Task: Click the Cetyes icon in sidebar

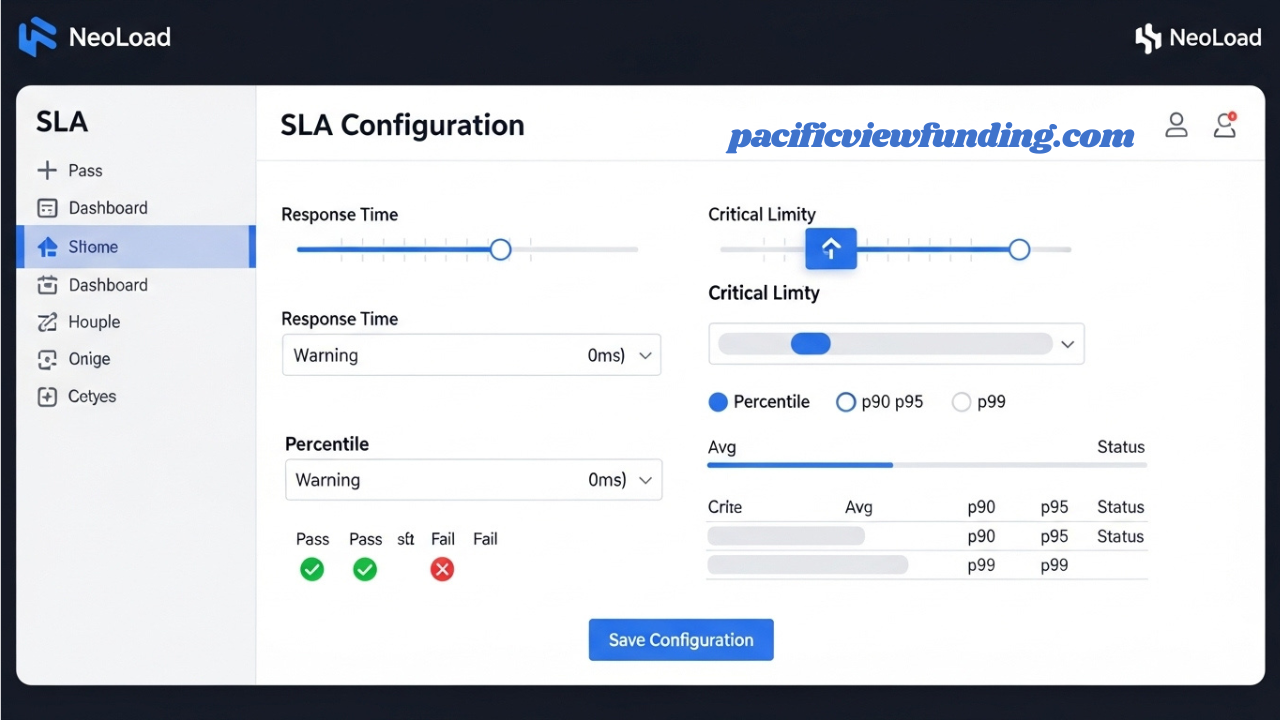Action: [x=48, y=396]
